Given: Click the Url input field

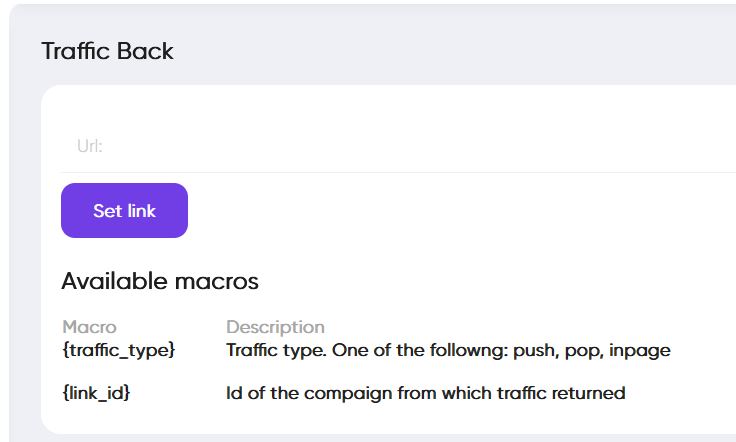Looking at the screenshot, I should (400, 147).
